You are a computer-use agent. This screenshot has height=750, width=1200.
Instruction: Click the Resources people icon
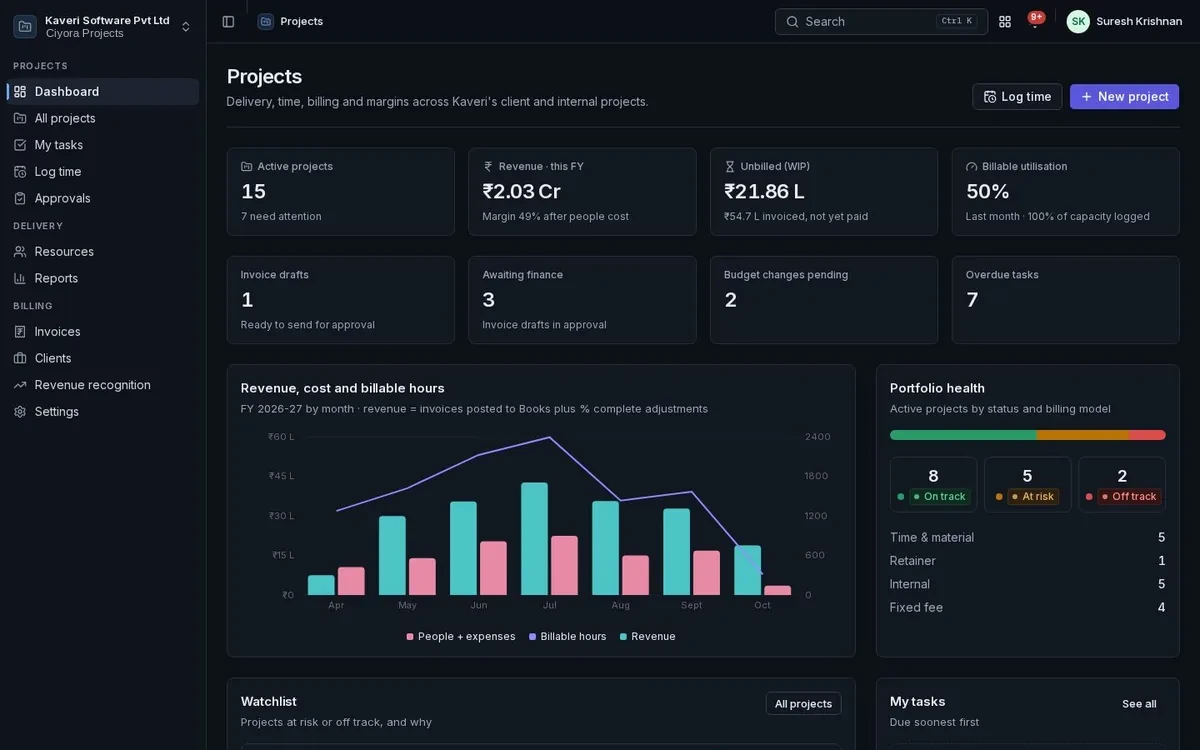pos(20,251)
